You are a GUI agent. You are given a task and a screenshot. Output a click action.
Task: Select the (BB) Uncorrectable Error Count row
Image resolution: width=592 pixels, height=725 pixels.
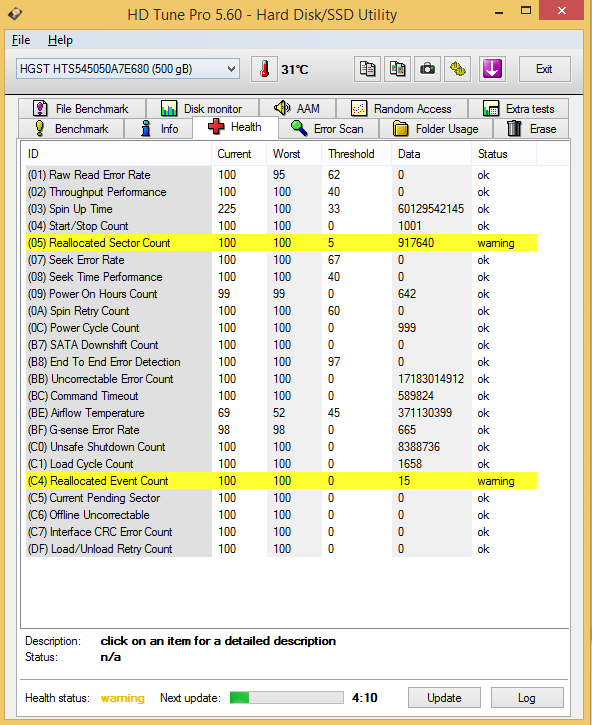pyautogui.click(x=281, y=379)
